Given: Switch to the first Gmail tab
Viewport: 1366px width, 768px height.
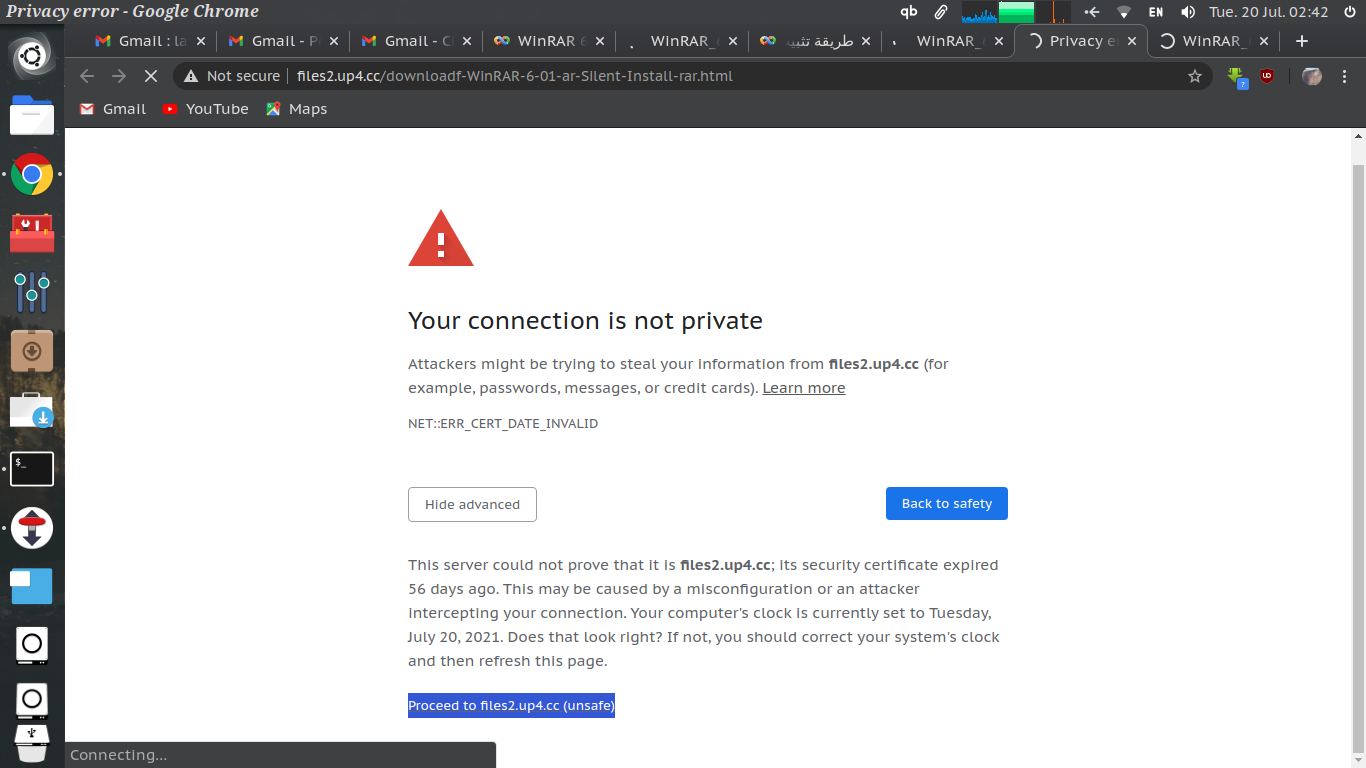Looking at the screenshot, I should tap(150, 41).
